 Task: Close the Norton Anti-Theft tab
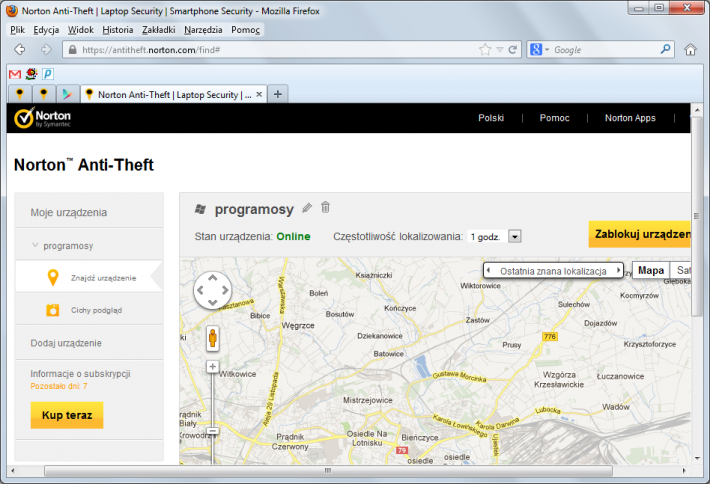coord(259,94)
